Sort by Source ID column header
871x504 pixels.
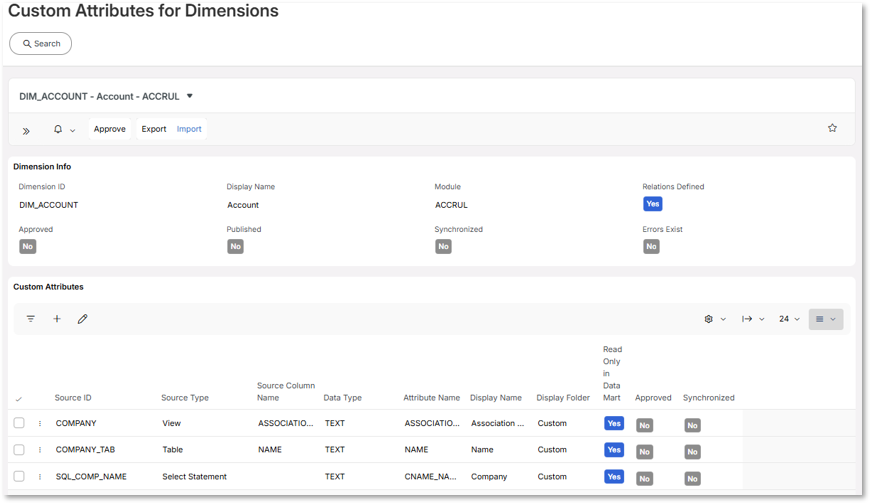click(x=73, y=398)
